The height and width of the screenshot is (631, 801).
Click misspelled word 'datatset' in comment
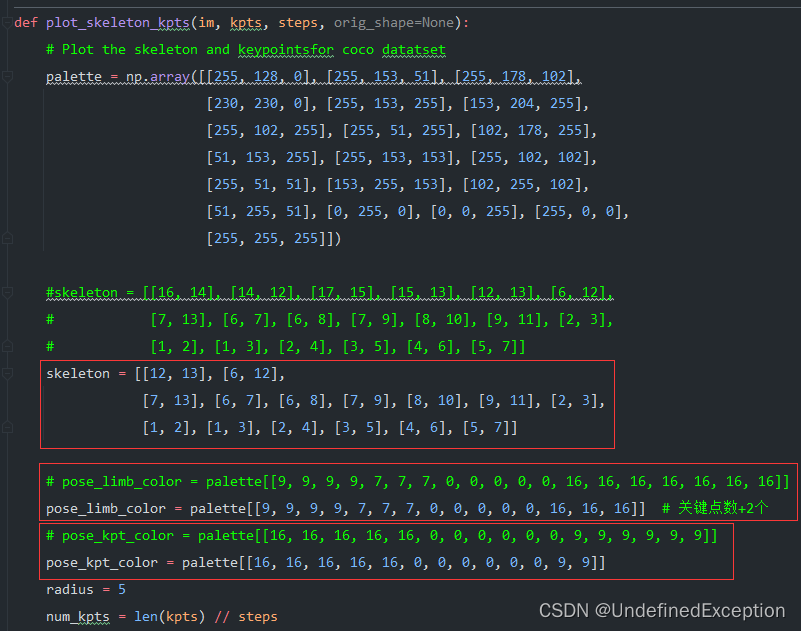pyautogui.click(x=413, y=50)
